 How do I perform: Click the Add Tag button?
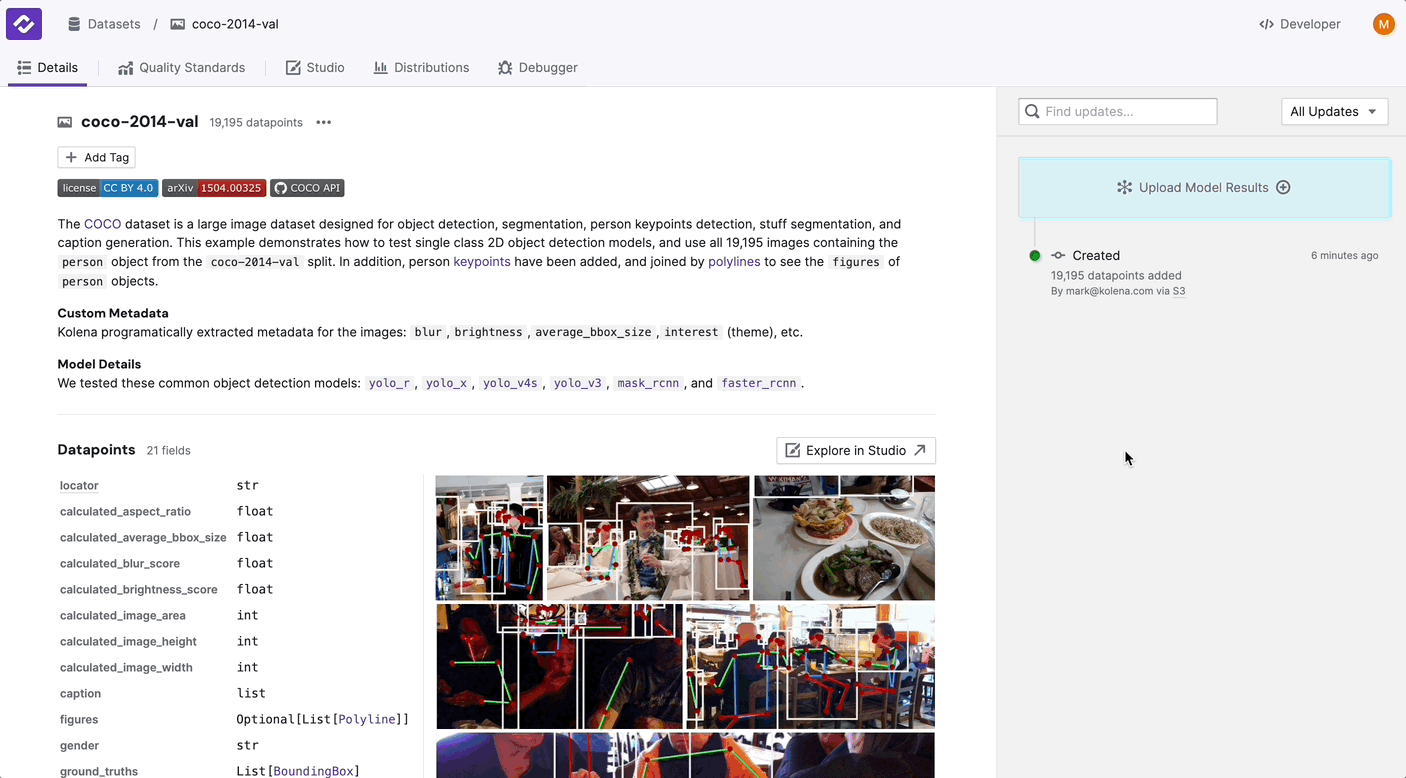pyautogui.click(x=96, y=158)
